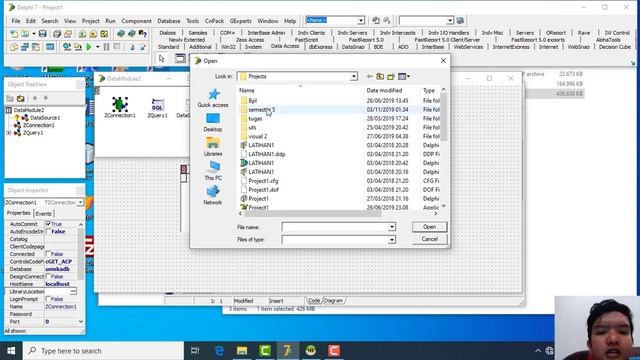This screenshot has height=360, width=640.
Task: Click the Save floppy-disk toolbar icon
Action: 42,34
